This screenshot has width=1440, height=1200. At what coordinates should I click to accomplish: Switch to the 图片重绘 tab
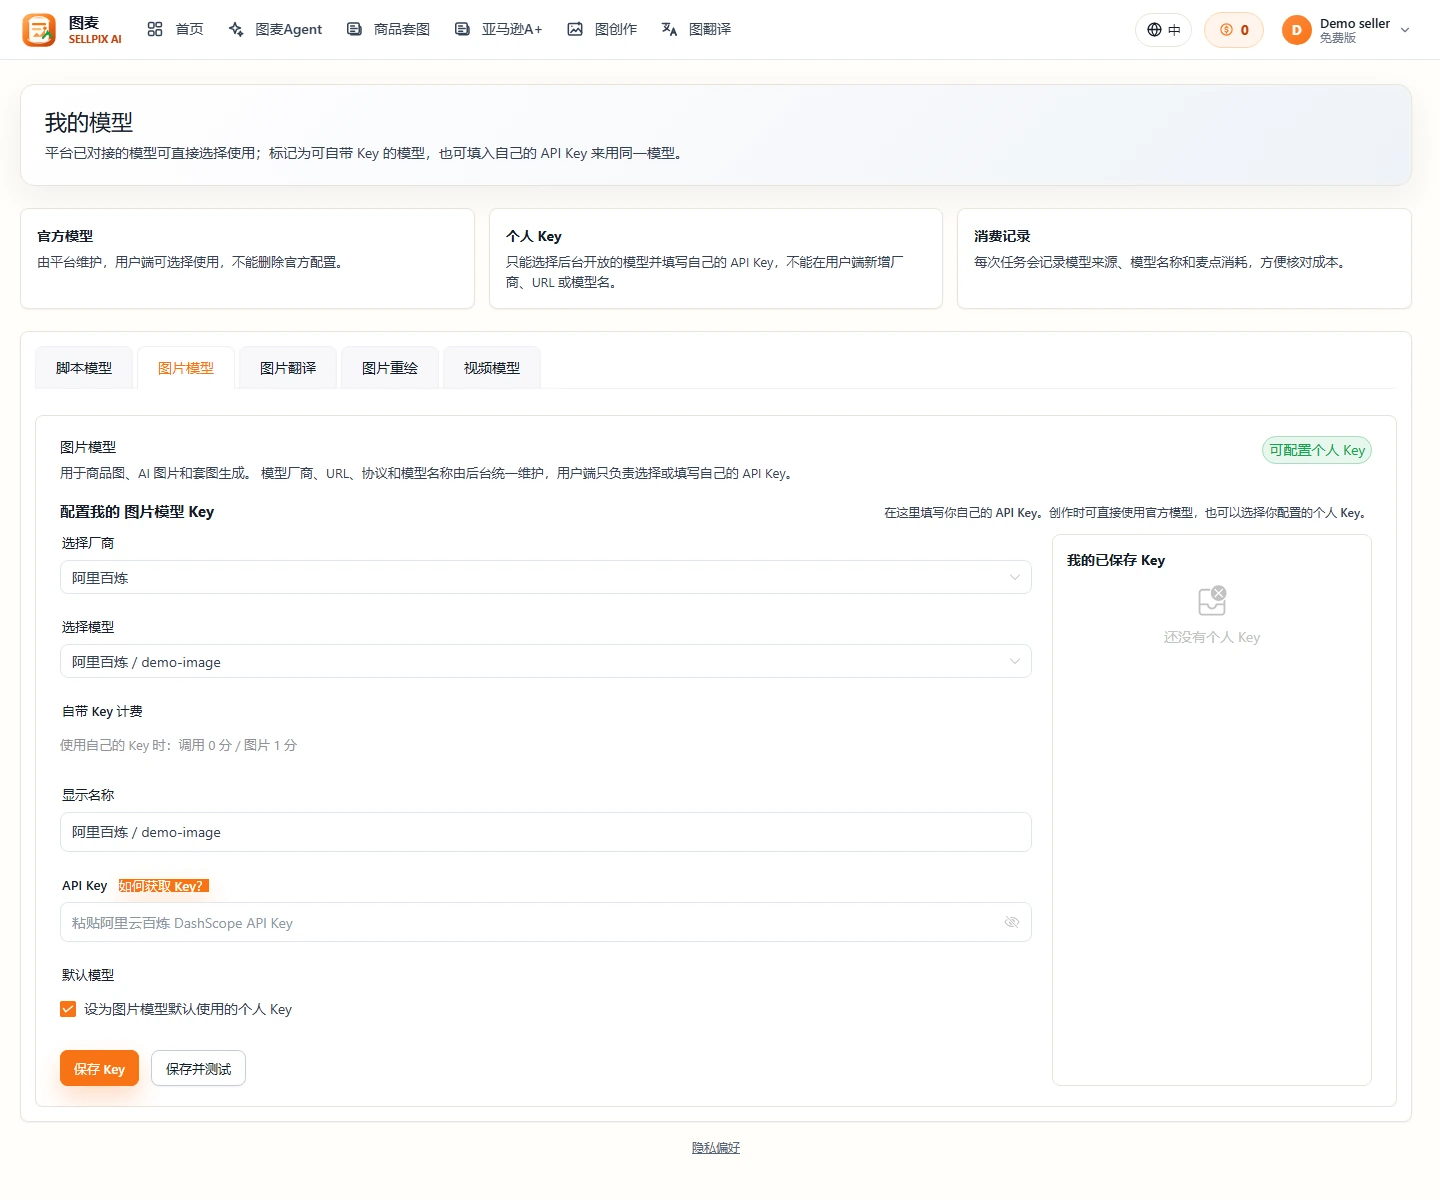390,368
